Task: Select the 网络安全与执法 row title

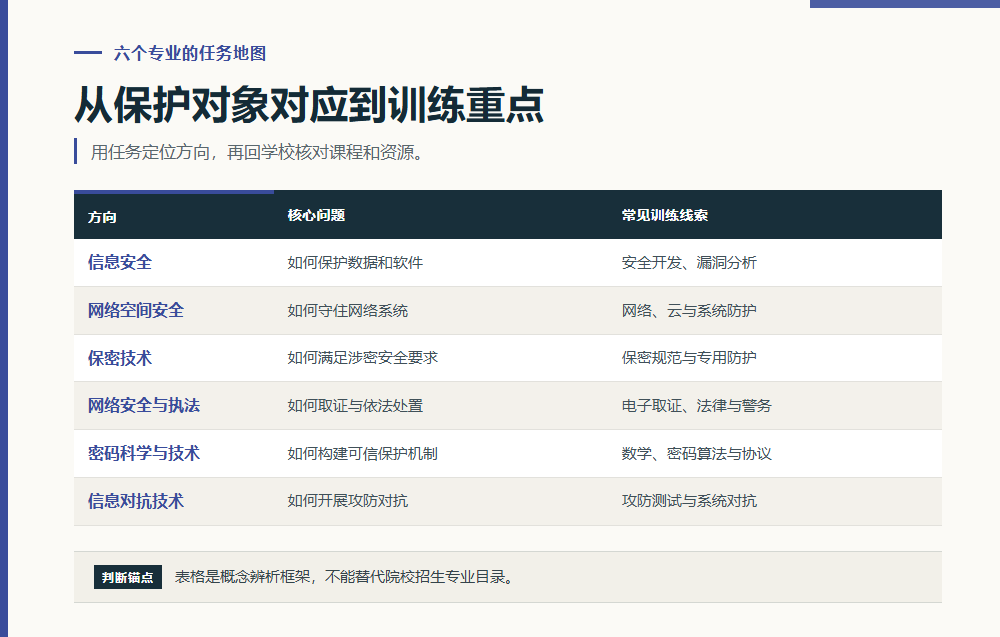Action: [x=144, y=406]
